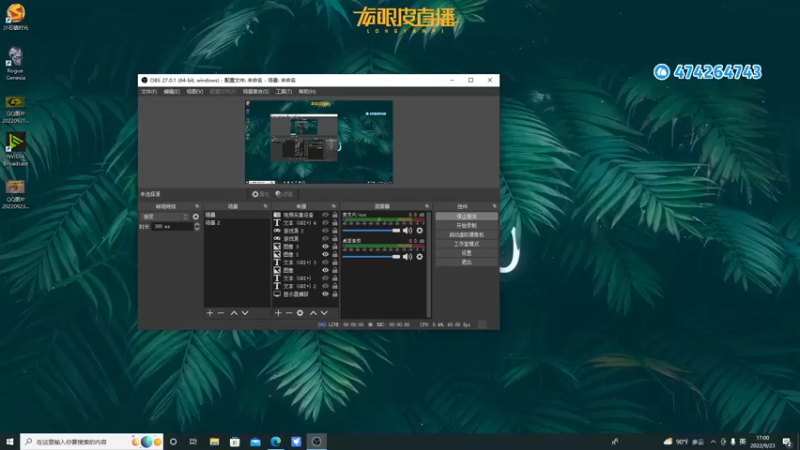The image size is (800, 450).
Task: Move source down with the Sources panel down arrow
Action: click(324, 313)
